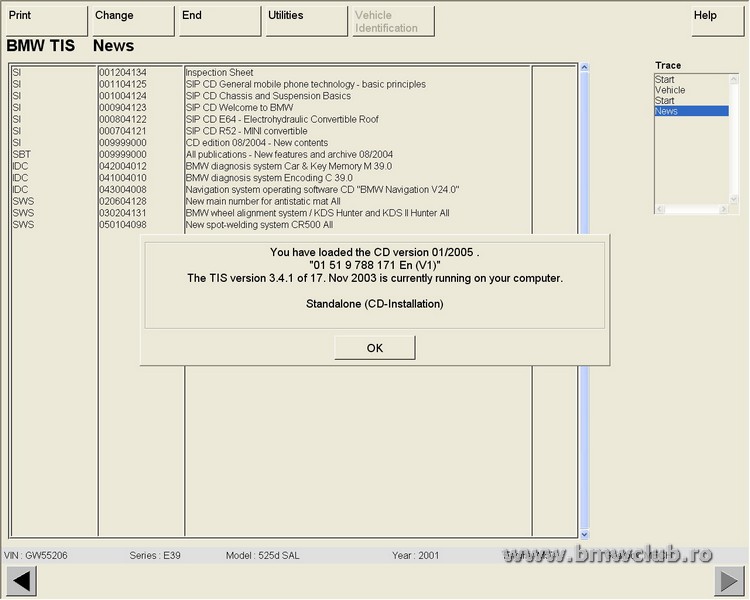
Task: Open New main number for antistatic mat
Action: click(x=263, y=201)
